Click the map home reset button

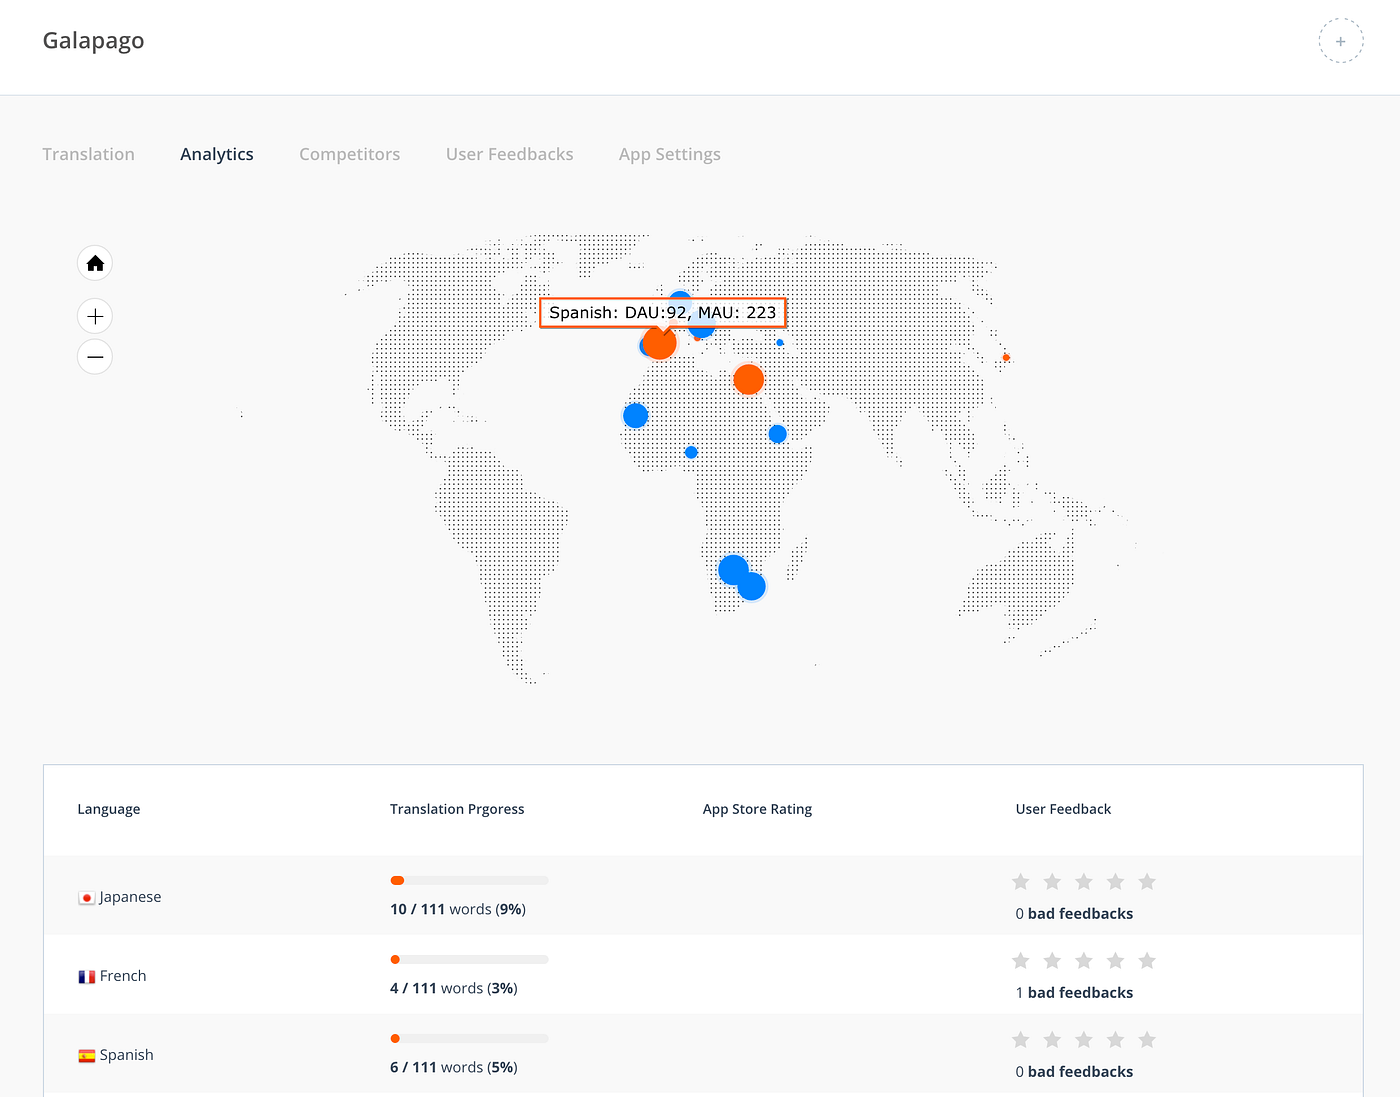click(95, 263)
